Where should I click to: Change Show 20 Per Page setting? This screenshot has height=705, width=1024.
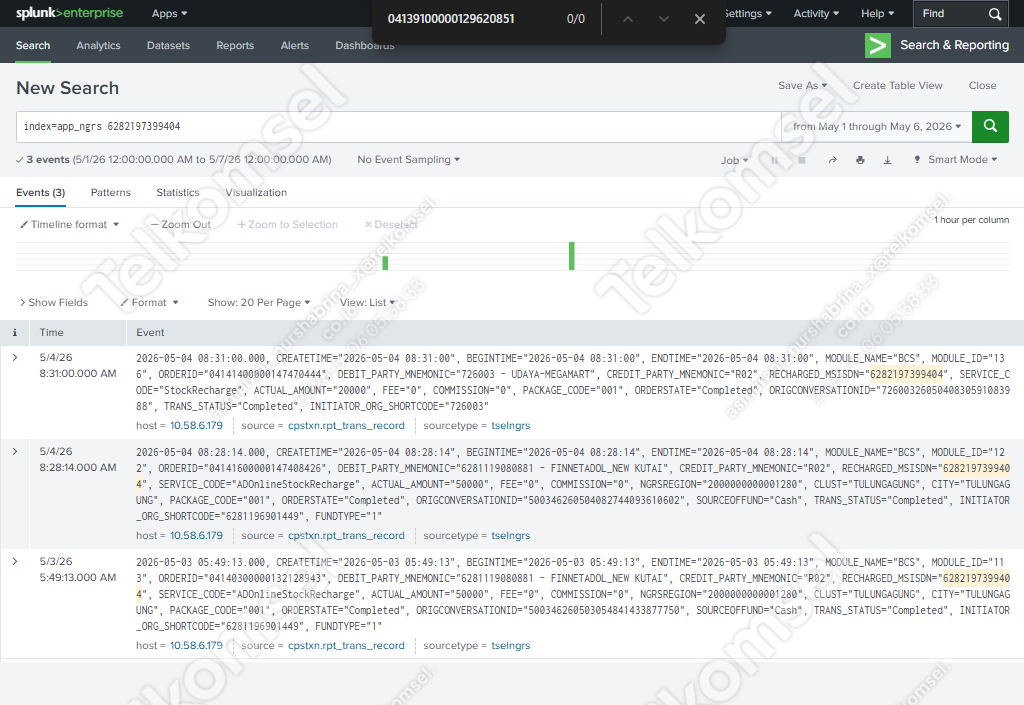tap(259, 303)
